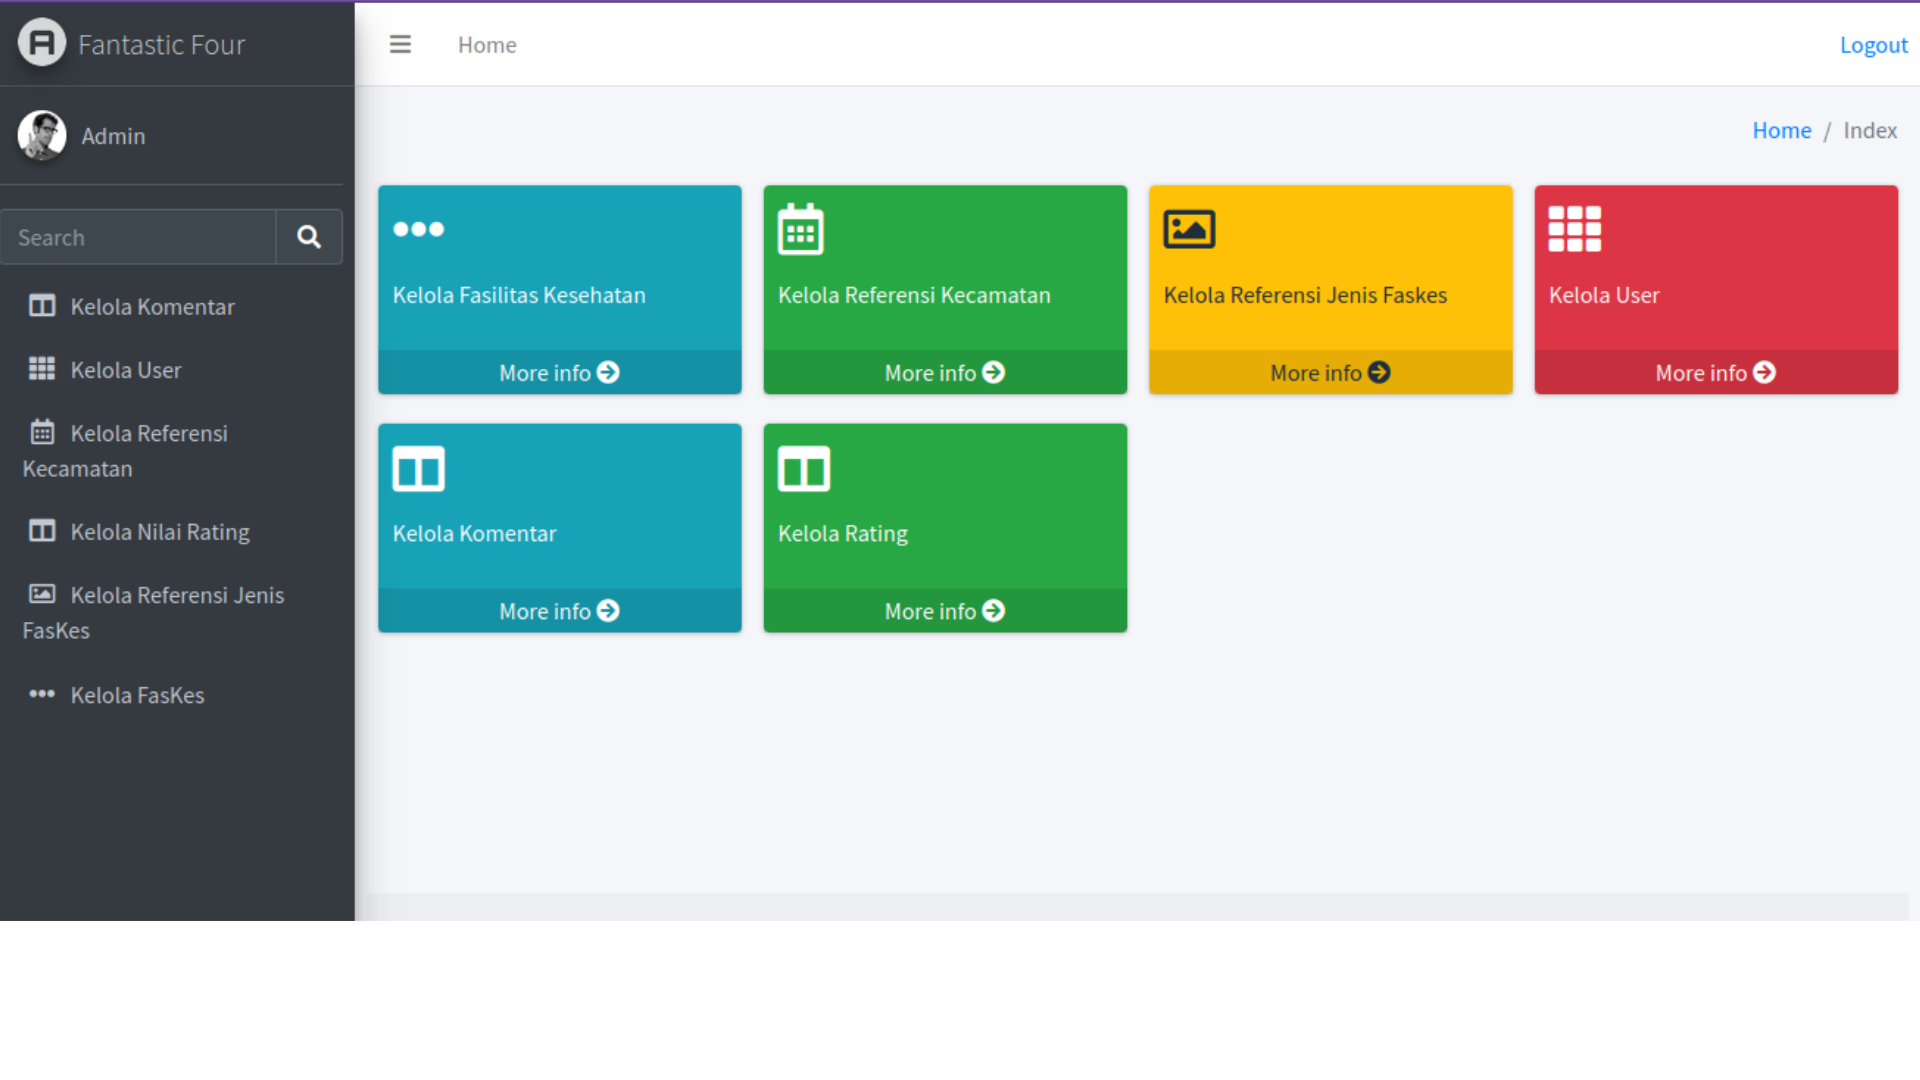Click the Logout link
This screenshot has width=1920, height=1080.
coord(1873,45)
